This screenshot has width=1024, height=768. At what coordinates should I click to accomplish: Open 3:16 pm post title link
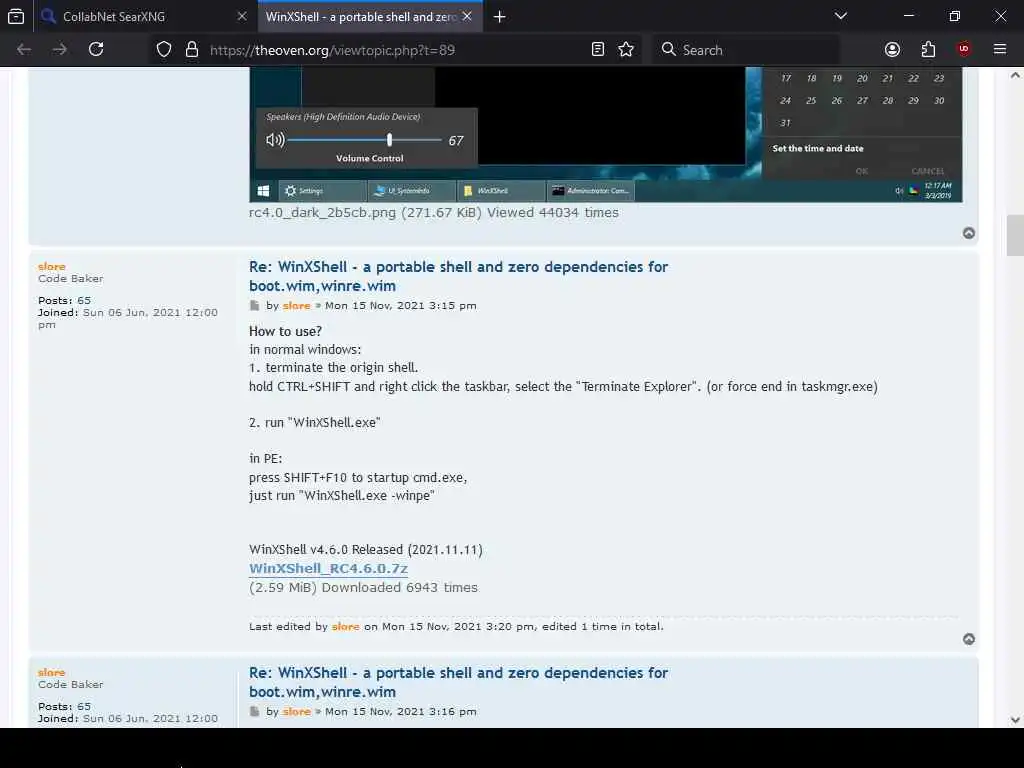(x=458, y=682)
